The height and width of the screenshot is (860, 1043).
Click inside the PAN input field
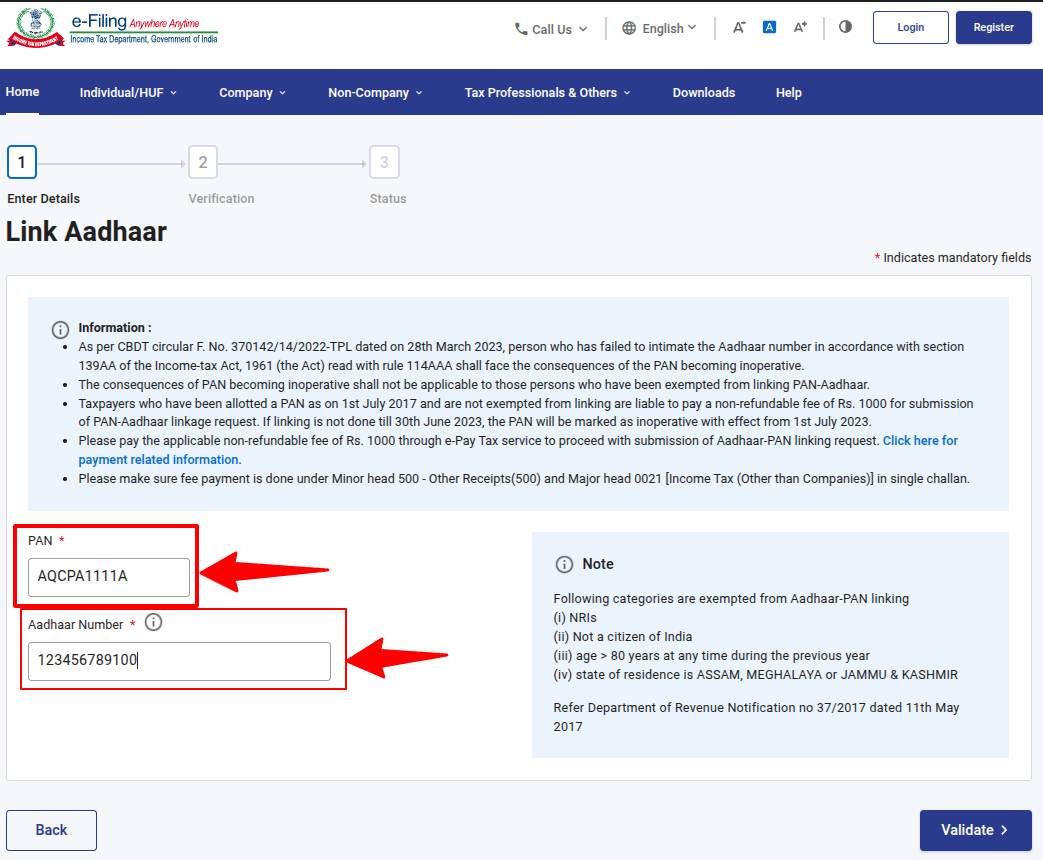click(x=109, y=577)
